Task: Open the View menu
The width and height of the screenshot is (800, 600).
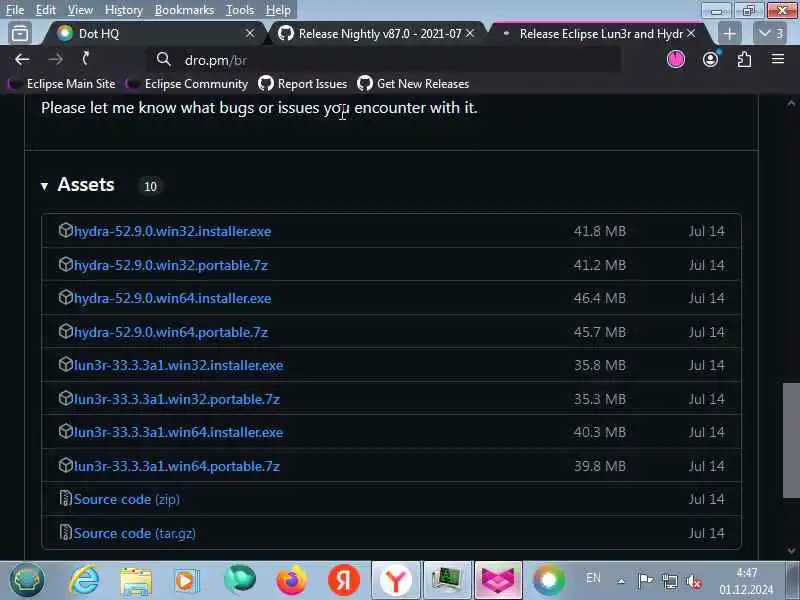Action: point(80,10)
